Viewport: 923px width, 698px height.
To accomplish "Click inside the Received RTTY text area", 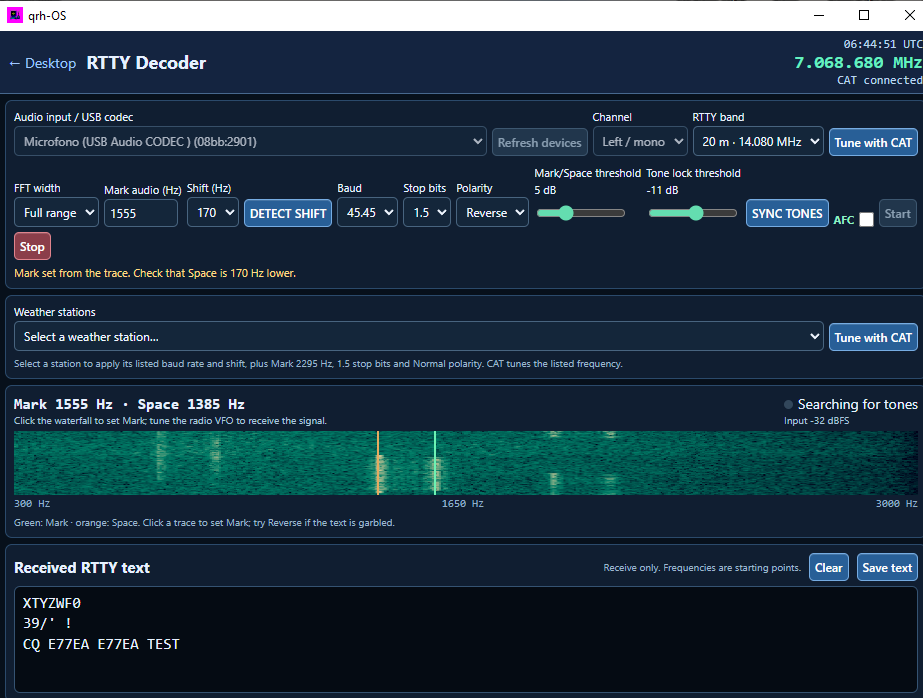I will click(x=466, y=639).
